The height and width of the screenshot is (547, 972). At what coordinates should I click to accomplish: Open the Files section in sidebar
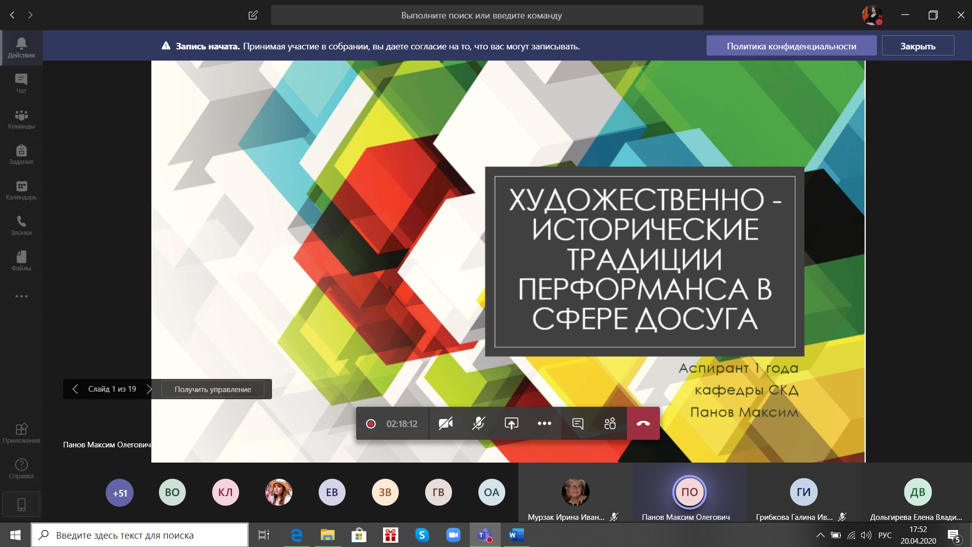pyautogui.click(x=21, y=261)
